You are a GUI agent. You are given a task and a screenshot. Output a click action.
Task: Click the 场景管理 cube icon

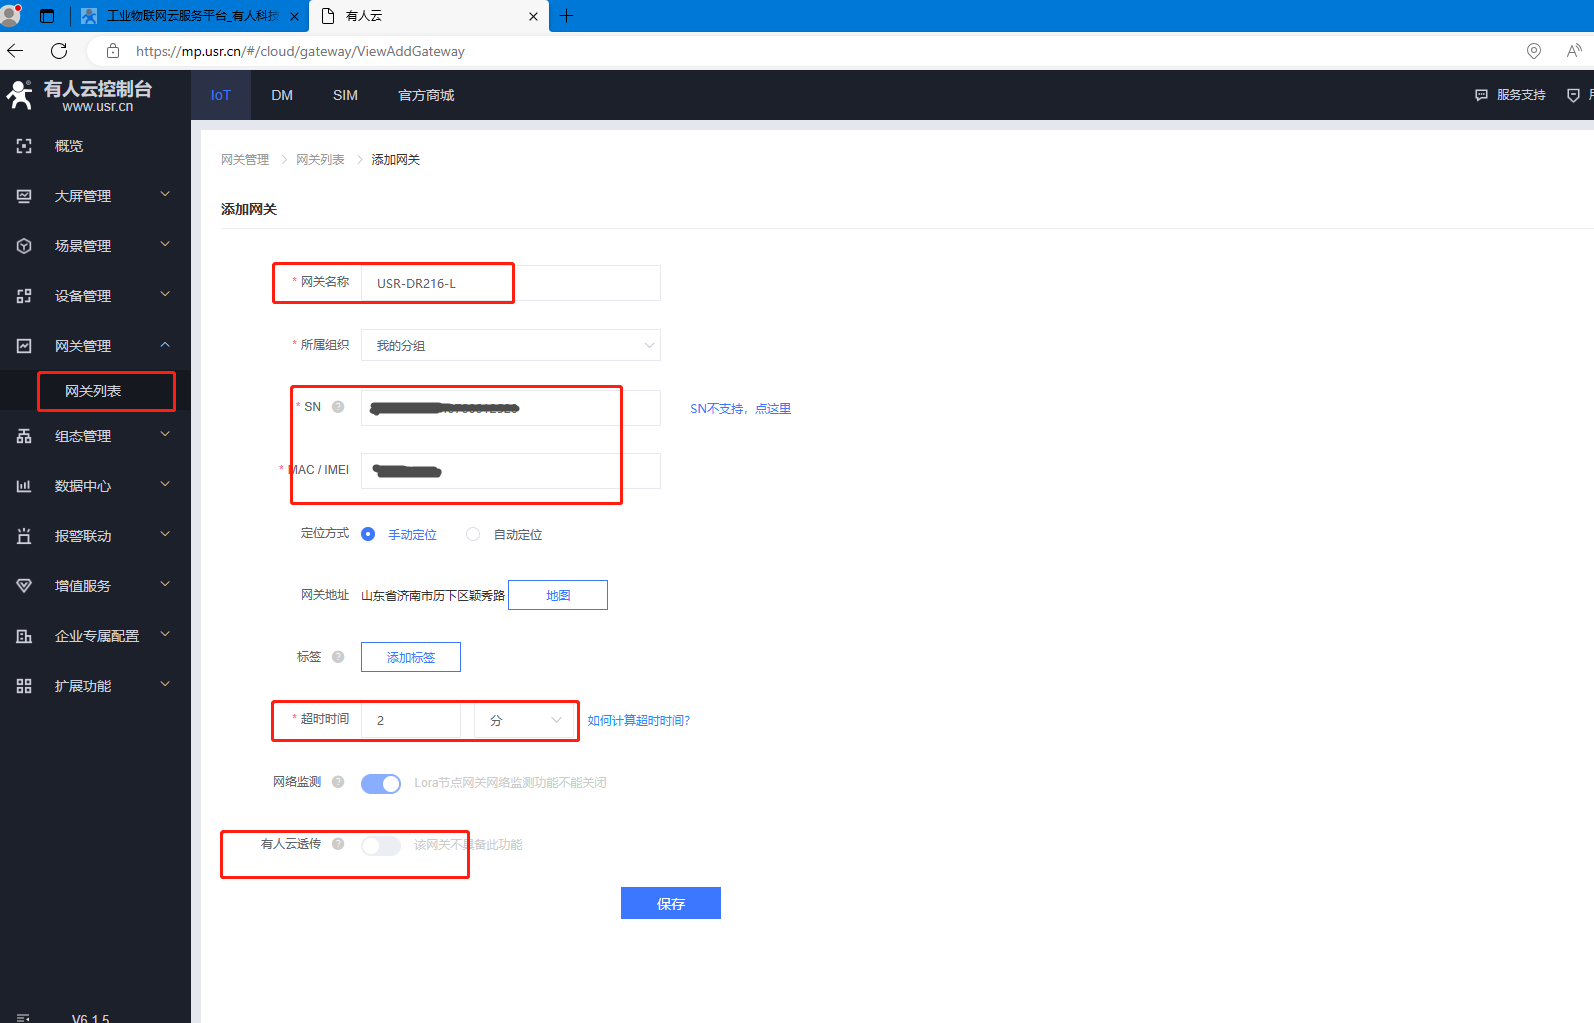pos(24,246)
